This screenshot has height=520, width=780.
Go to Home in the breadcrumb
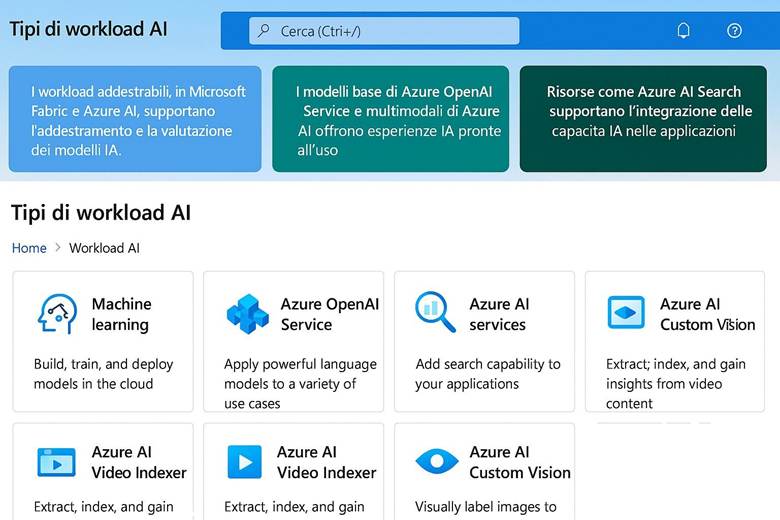(29, 248)
